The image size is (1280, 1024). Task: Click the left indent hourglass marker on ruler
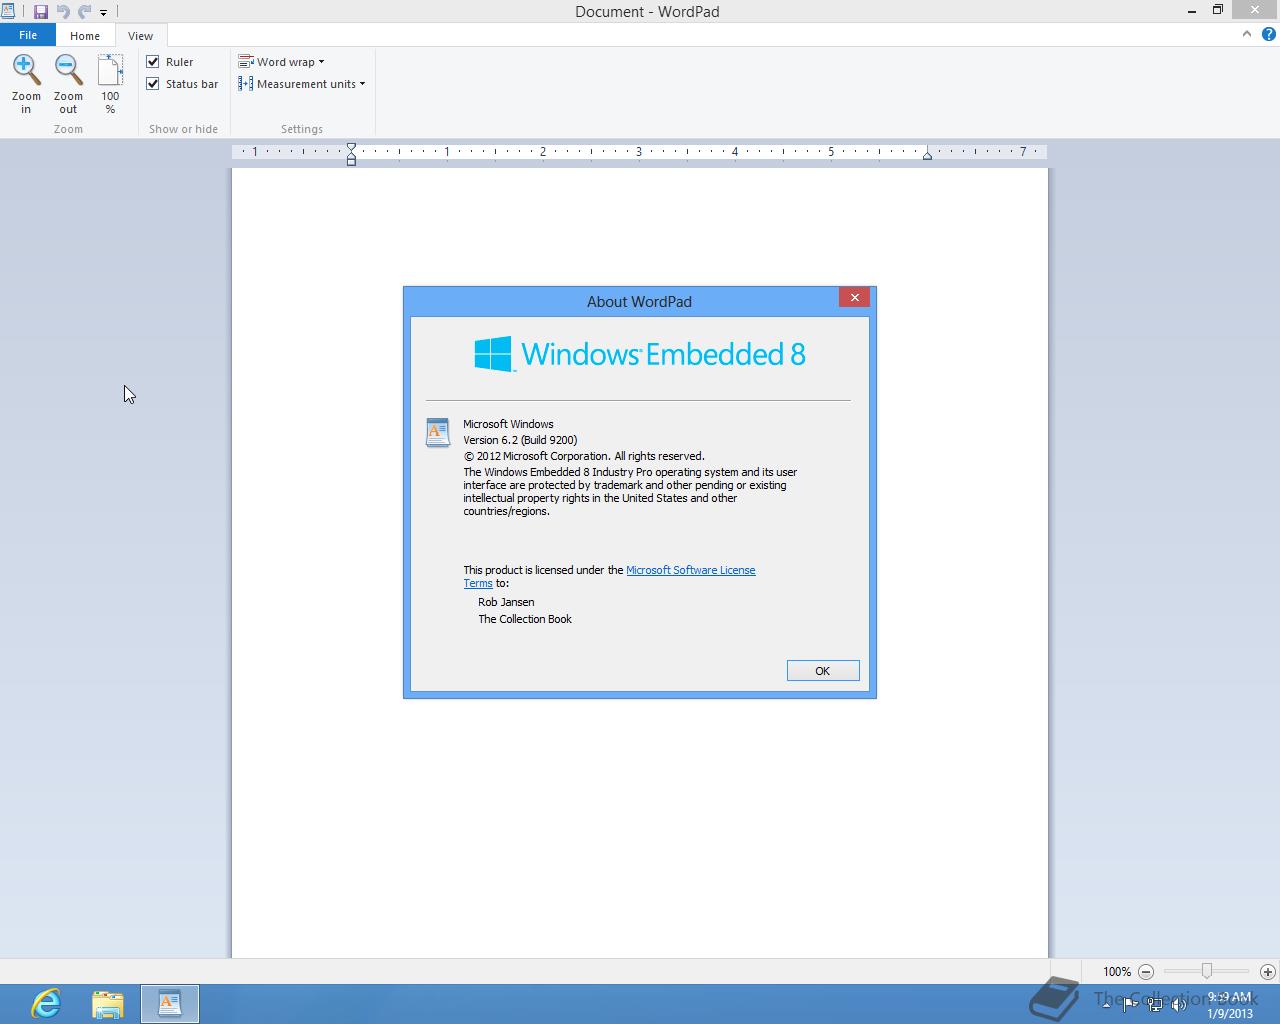(x=351, y=153)
